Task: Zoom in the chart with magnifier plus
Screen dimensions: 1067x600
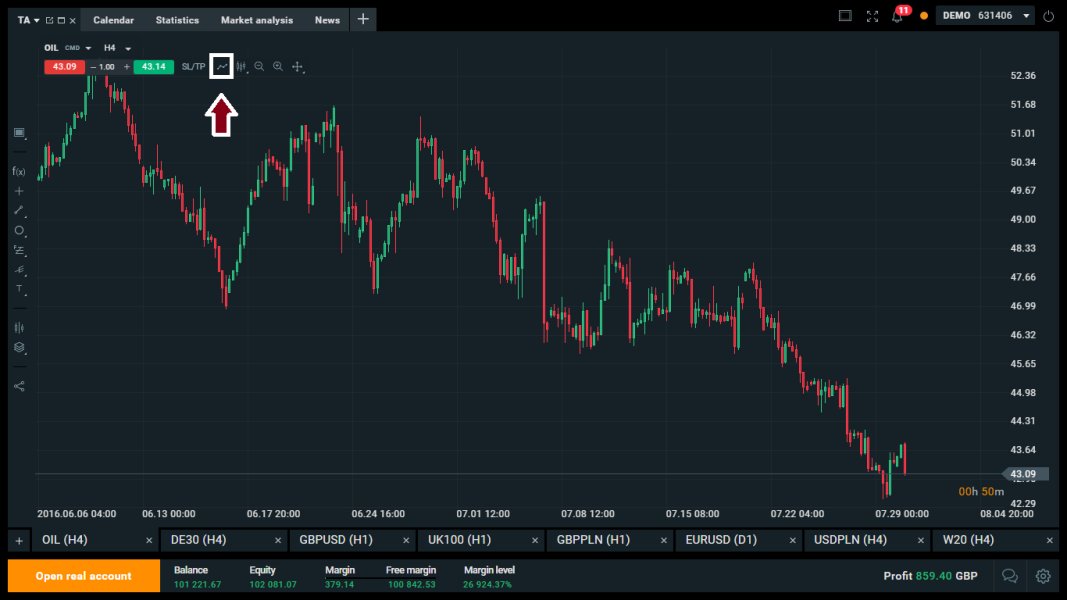Action: [x=278, y=66]
